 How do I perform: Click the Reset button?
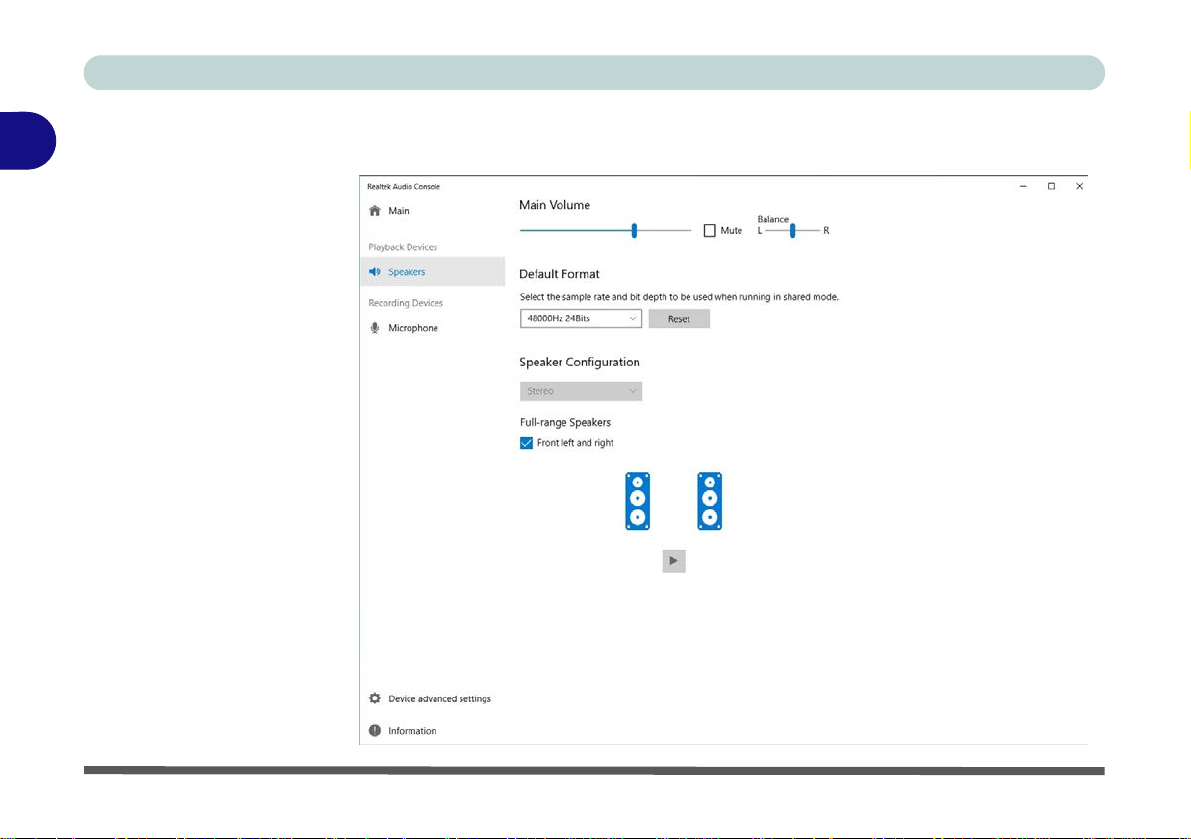tap(679, 319)
